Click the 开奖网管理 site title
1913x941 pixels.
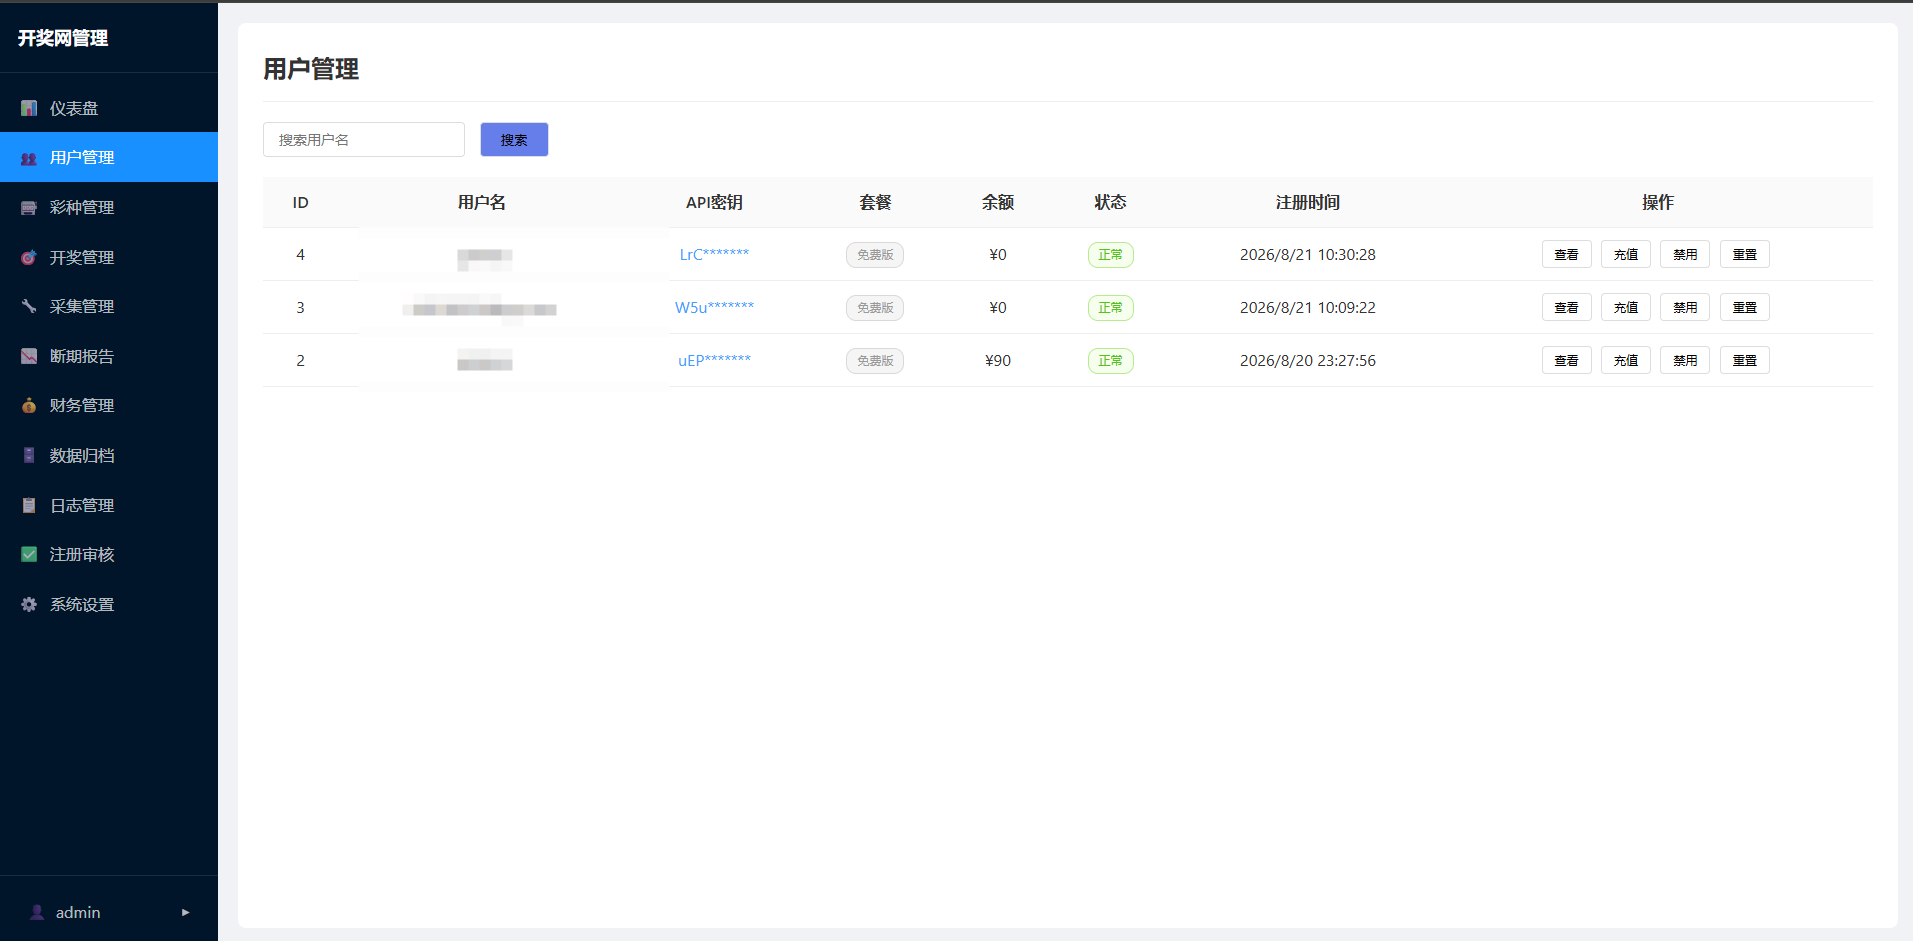click(x=63, y=38)
